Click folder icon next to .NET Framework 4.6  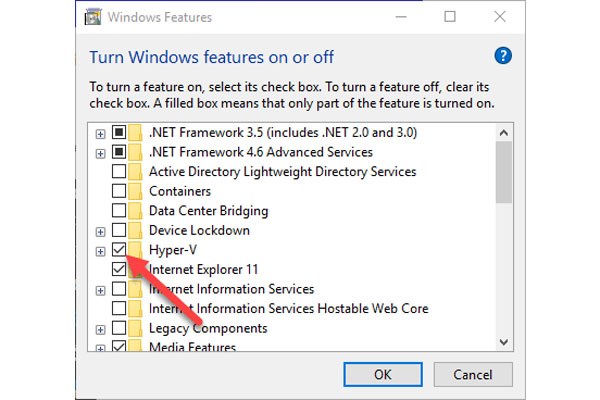coord(135,152)
